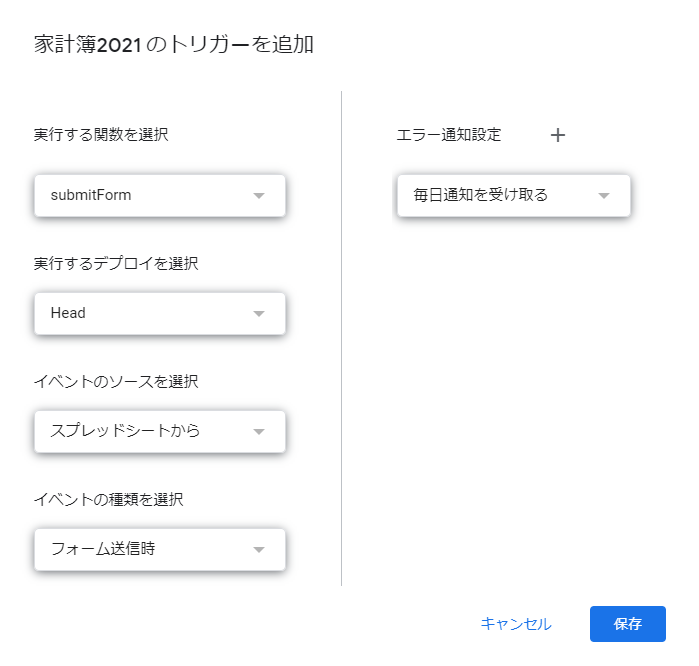Click the エラー通知設定 label text

click(449, 135)
